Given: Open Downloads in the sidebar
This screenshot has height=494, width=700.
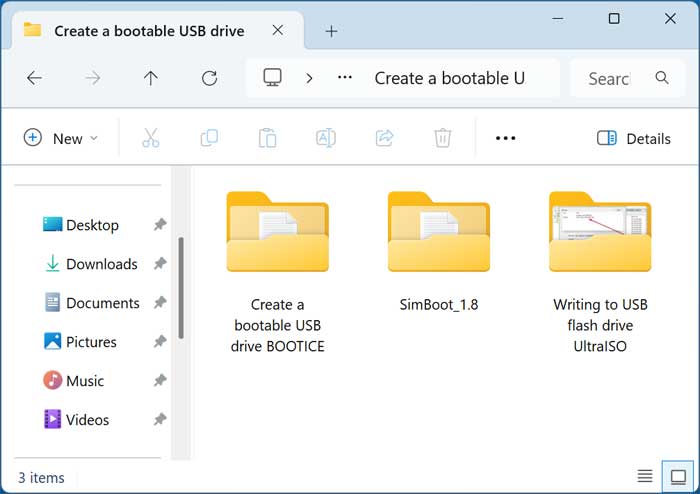Looking at the screenshot, I should pyautogui.click(x=91, y=264).
